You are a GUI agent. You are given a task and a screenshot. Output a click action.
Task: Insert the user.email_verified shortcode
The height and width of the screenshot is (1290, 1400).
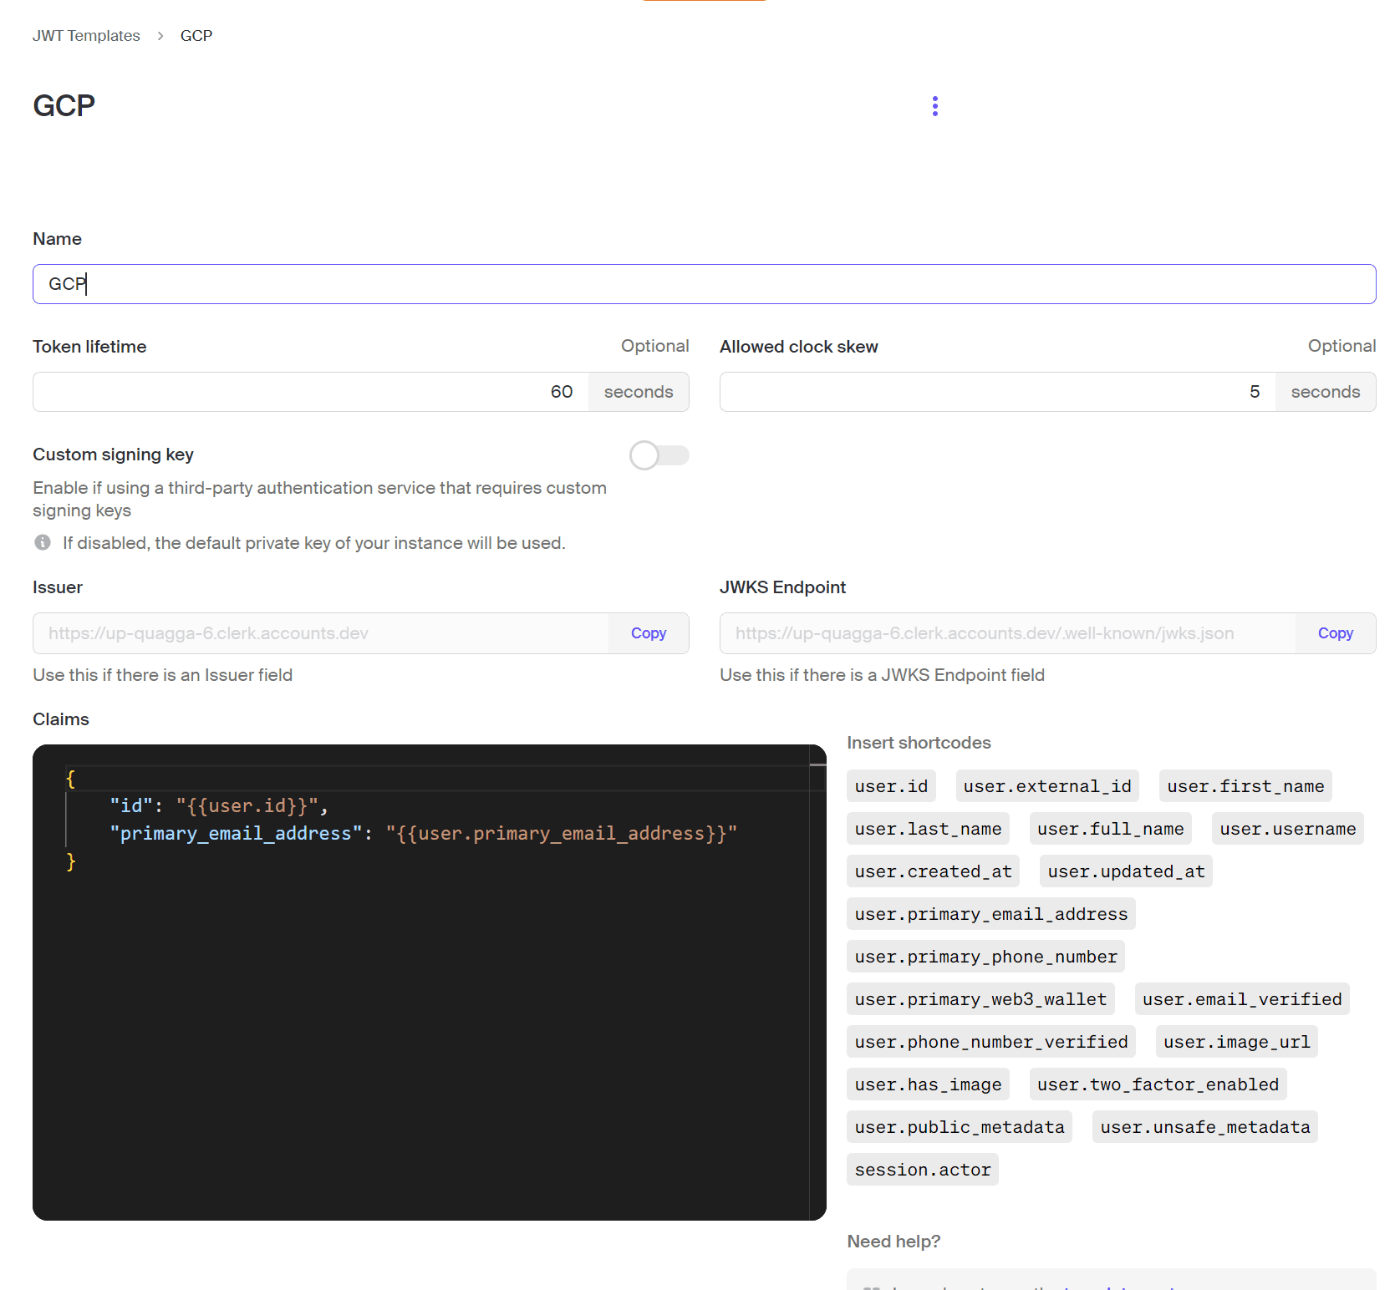point(1242,999)
